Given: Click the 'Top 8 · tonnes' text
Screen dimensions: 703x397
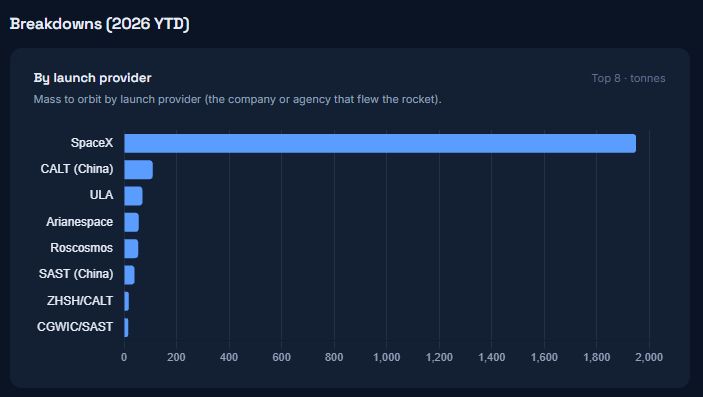Looking at the screenshot, I should point(628,78).
